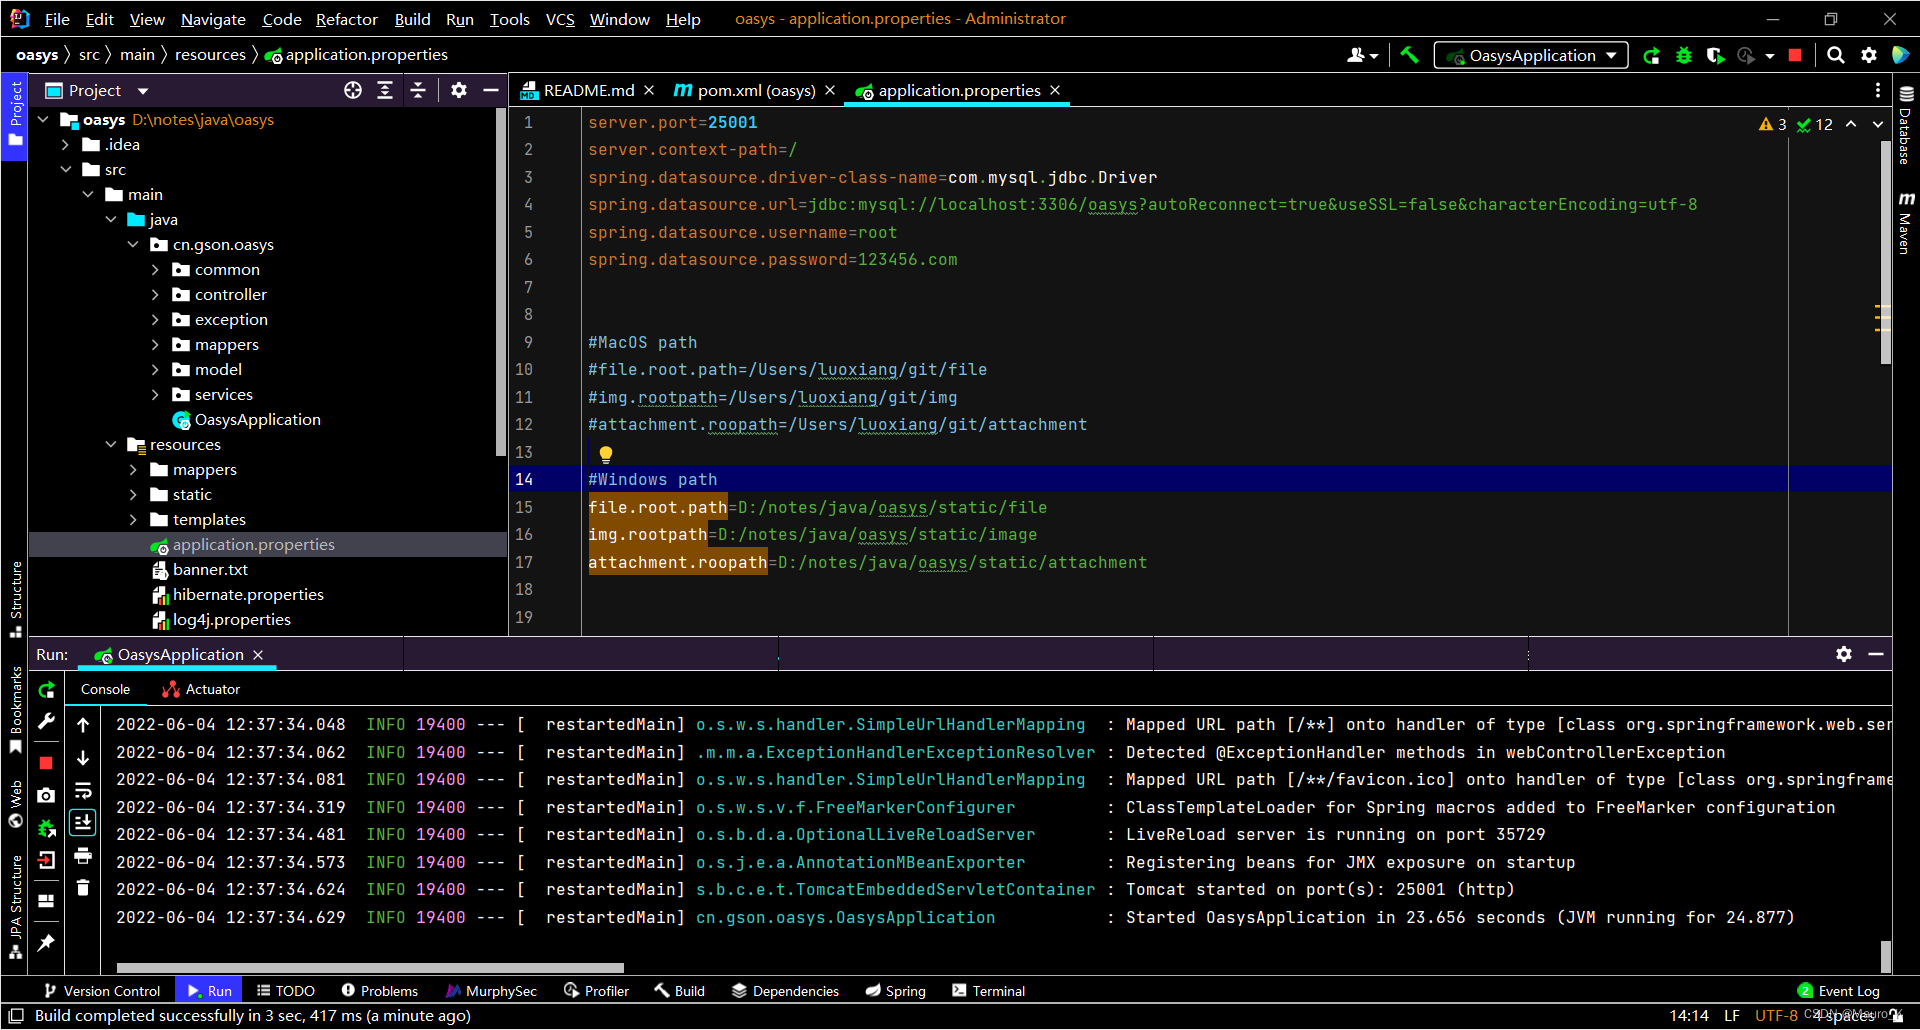Clear the console with the trash icon
The image size is (1920, 1030).
83,887
